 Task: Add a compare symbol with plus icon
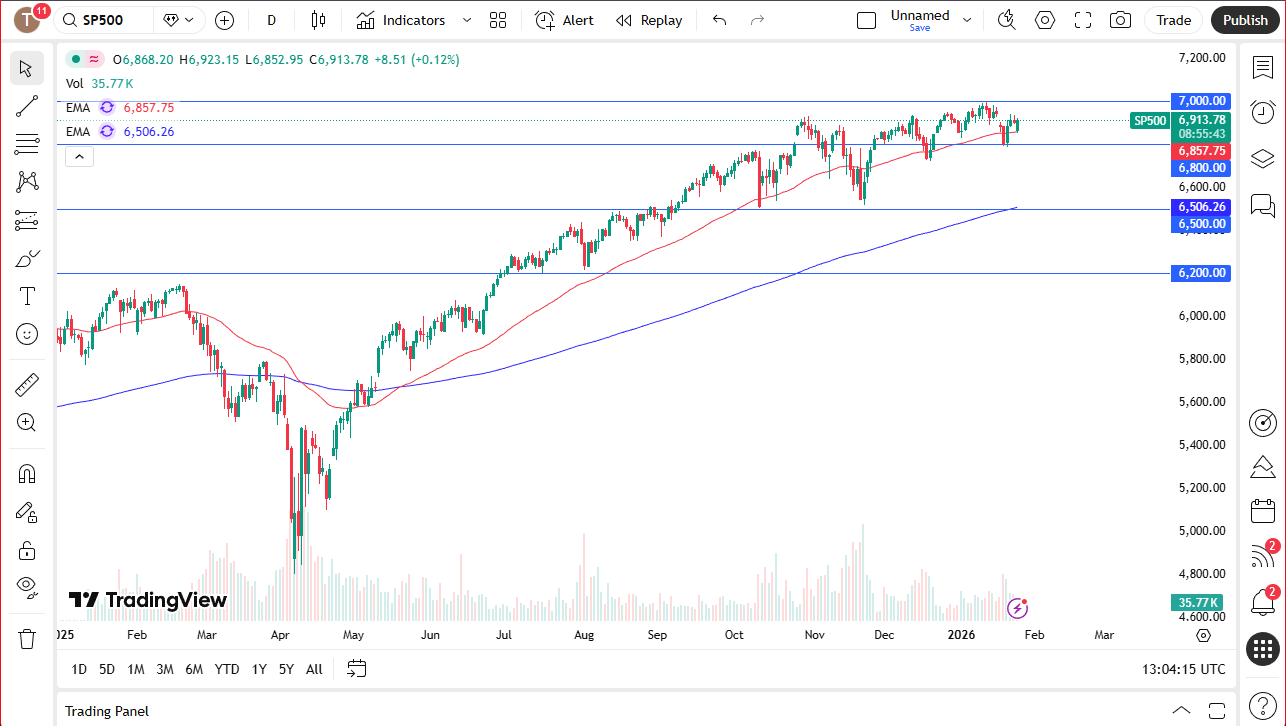(x=224, y=20)
